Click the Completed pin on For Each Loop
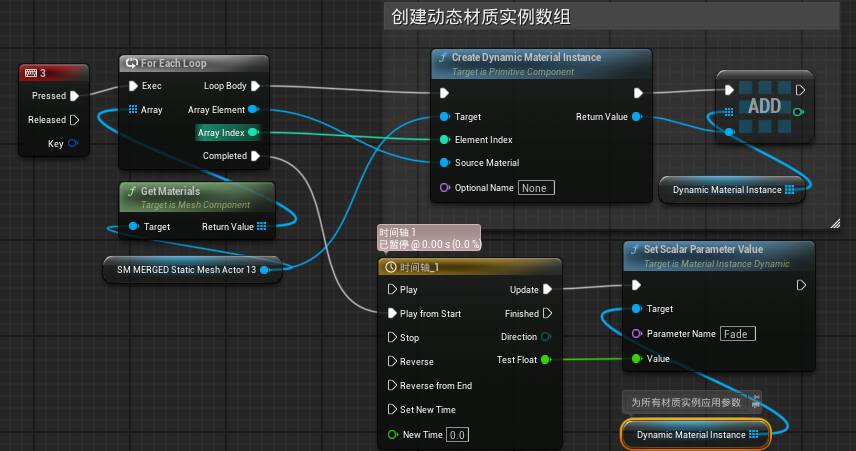Image resolution: width=856 pixels, height=451 pixels. (x=255, y=156)
